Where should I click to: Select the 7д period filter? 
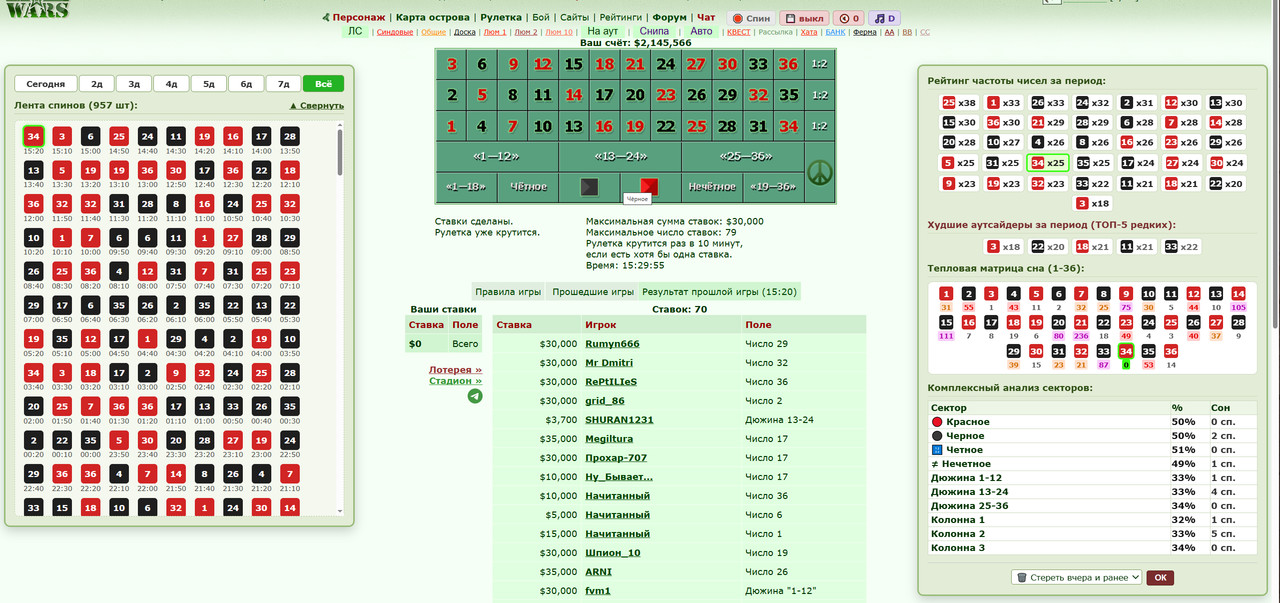click(x=284, y=84)
